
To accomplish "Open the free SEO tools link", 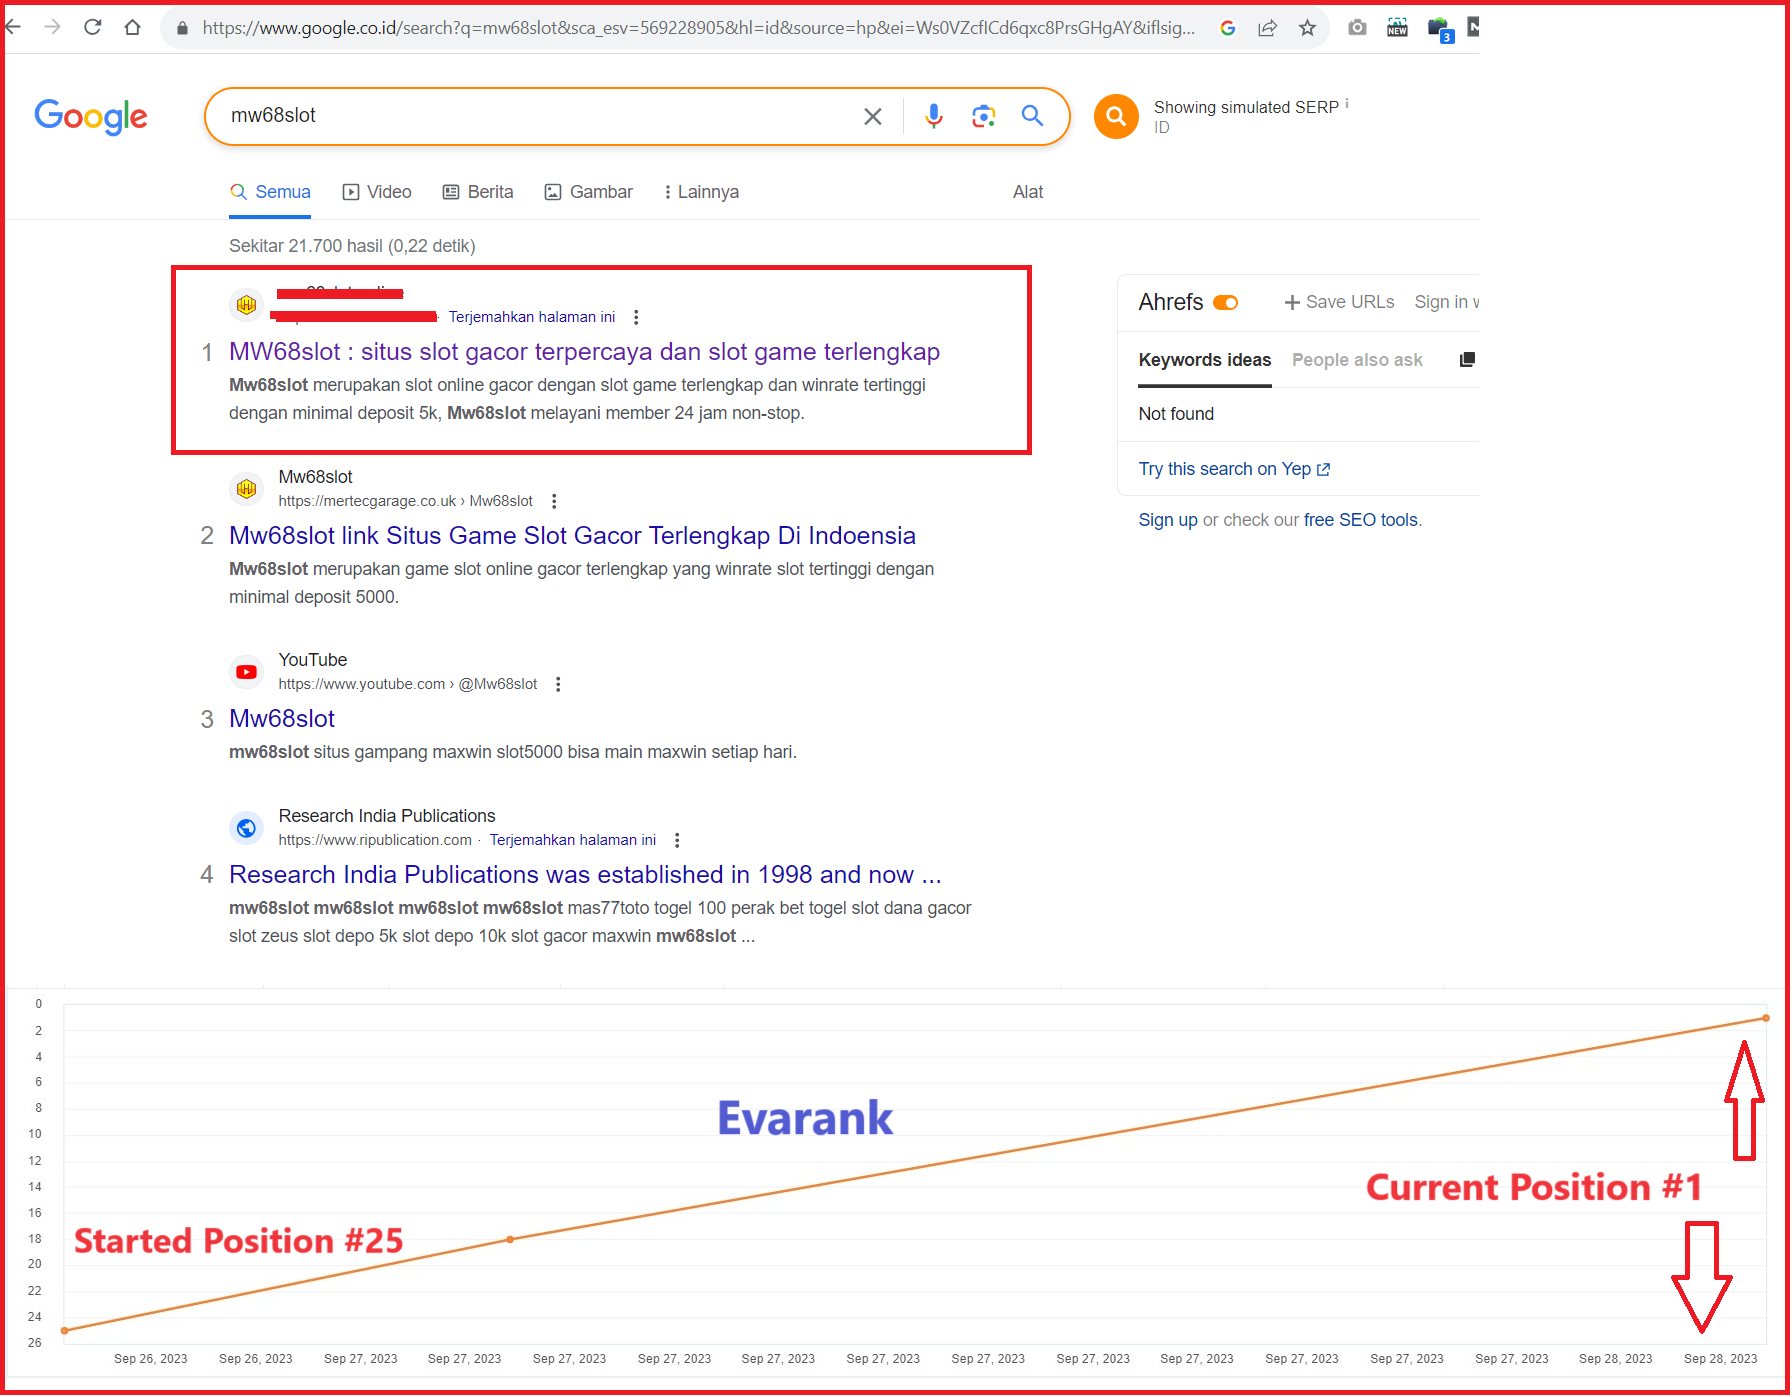I will pos(1361,520).
